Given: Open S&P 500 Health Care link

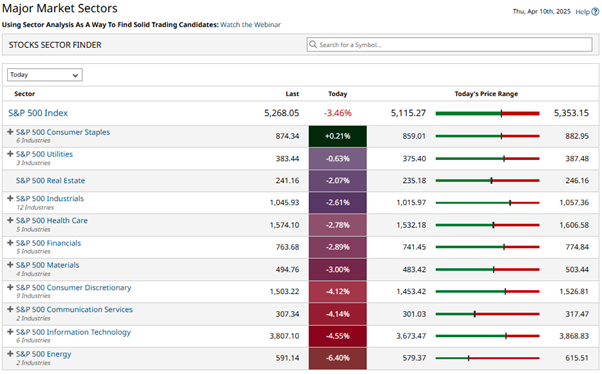Looking at the screenshot, I should tap(52, 220).
